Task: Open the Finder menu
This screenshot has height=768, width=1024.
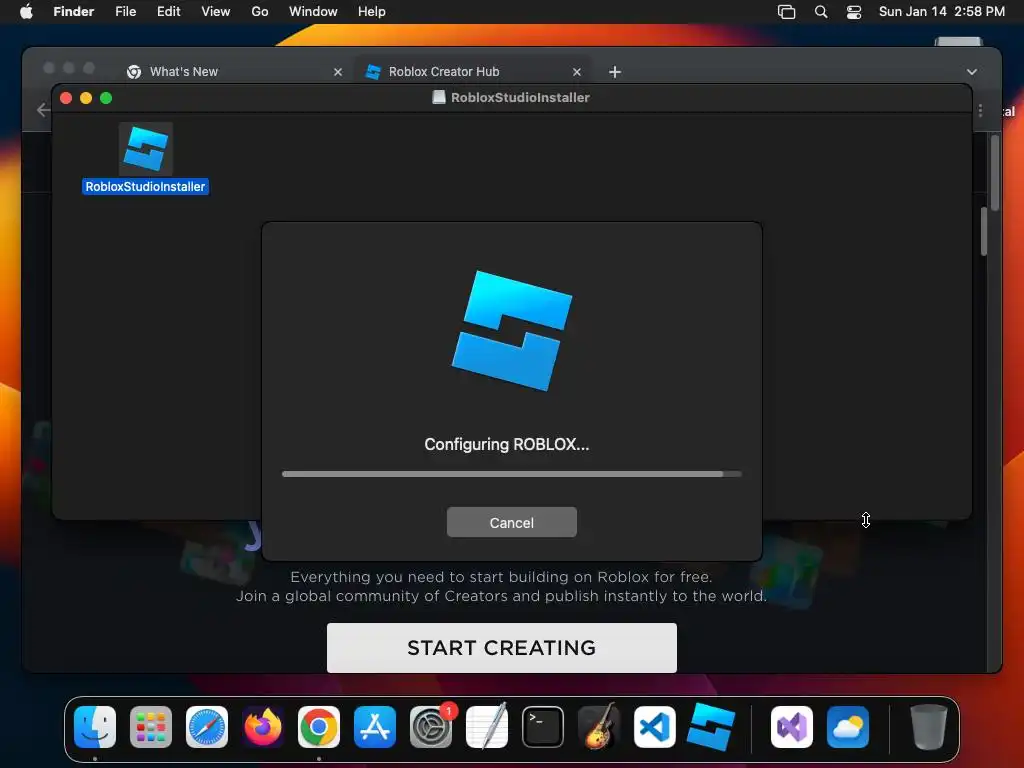Action: [x=74, y=12]
